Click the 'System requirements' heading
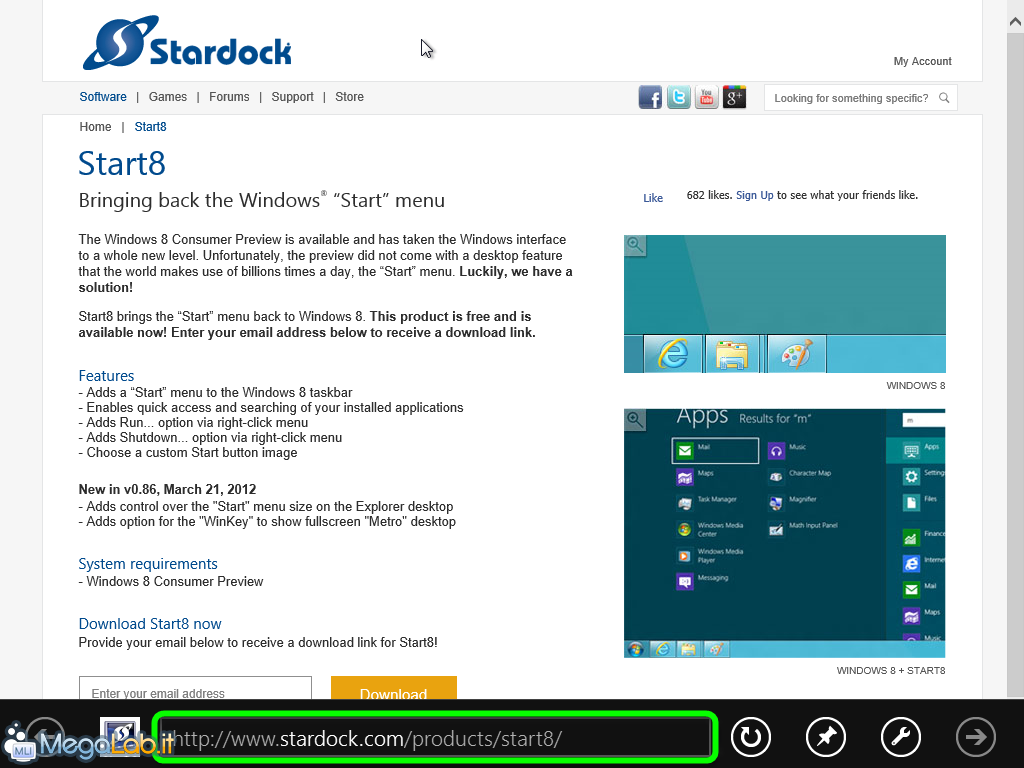 point(148,564)
